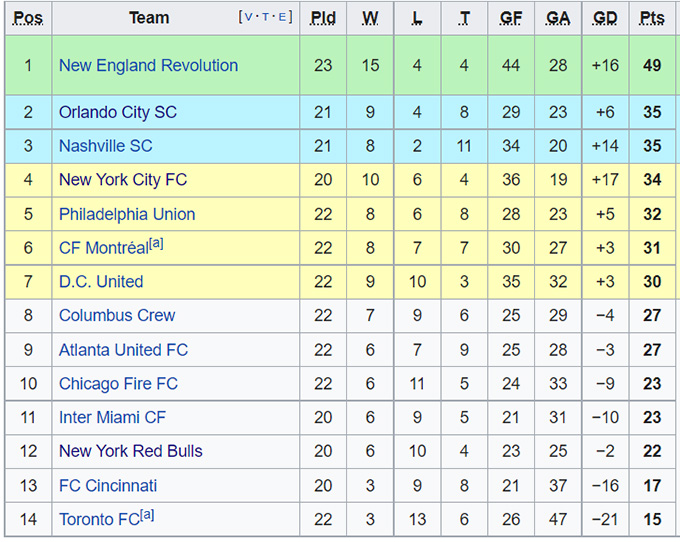Click the Atlanta United FC link

pos(123,350)
